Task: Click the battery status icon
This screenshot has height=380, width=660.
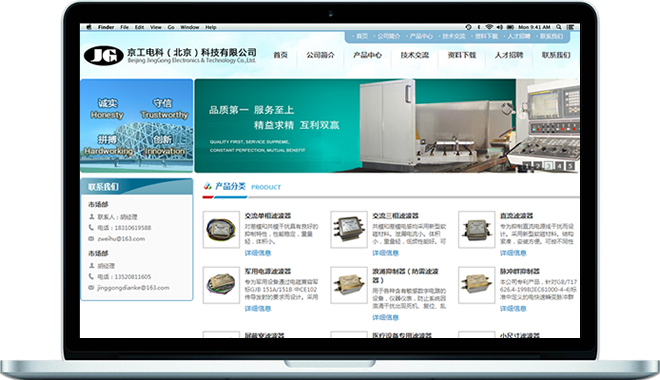Action: click(x=510, y=27)
